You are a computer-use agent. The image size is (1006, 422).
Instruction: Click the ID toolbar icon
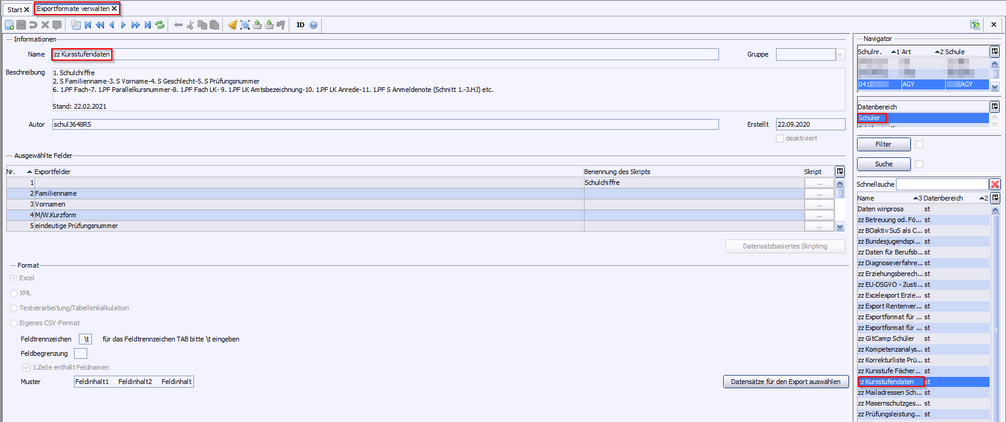(300, 24)
